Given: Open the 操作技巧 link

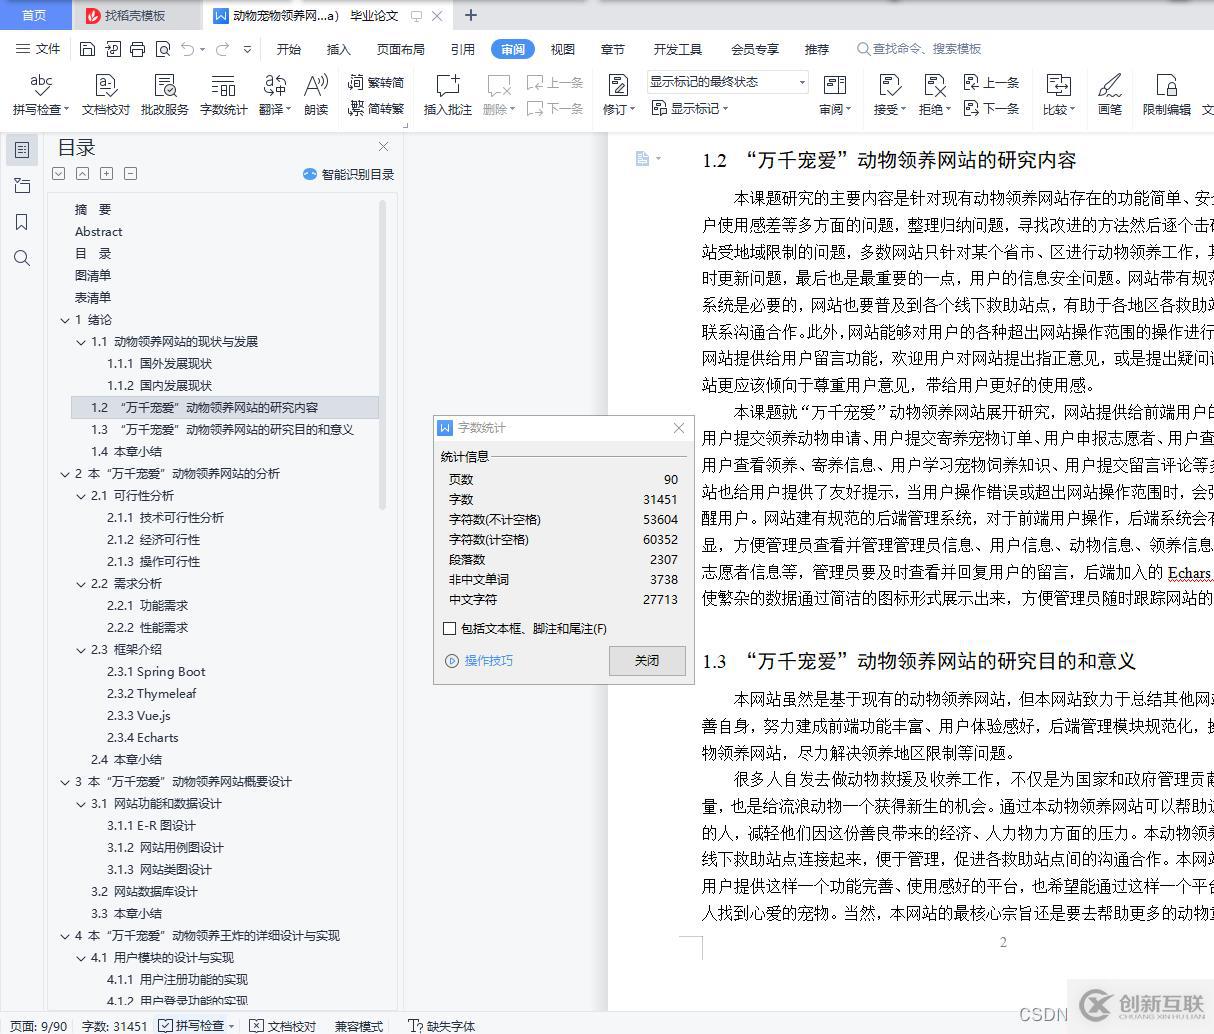Looking at the screenshot, I should point(488,661).
